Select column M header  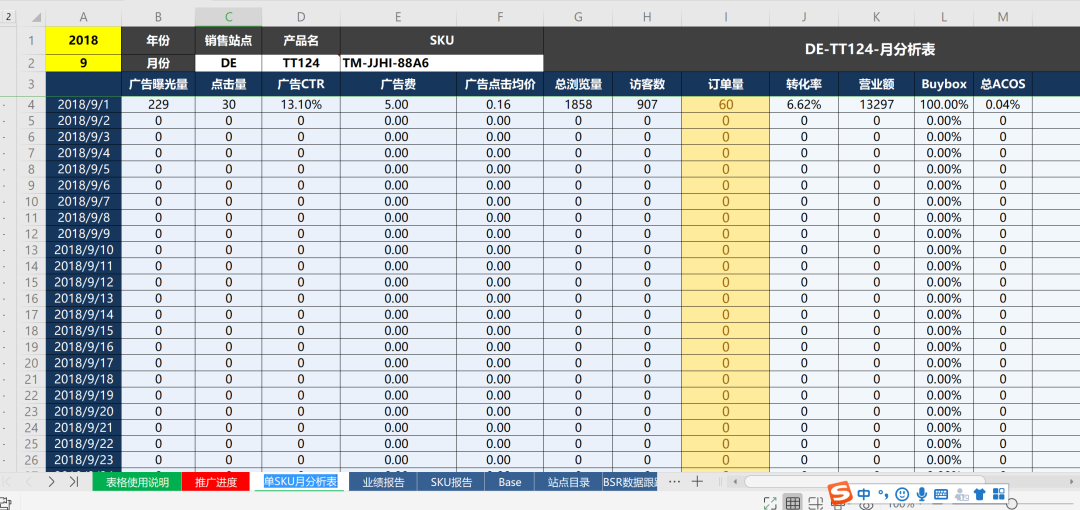[1003, 17]
